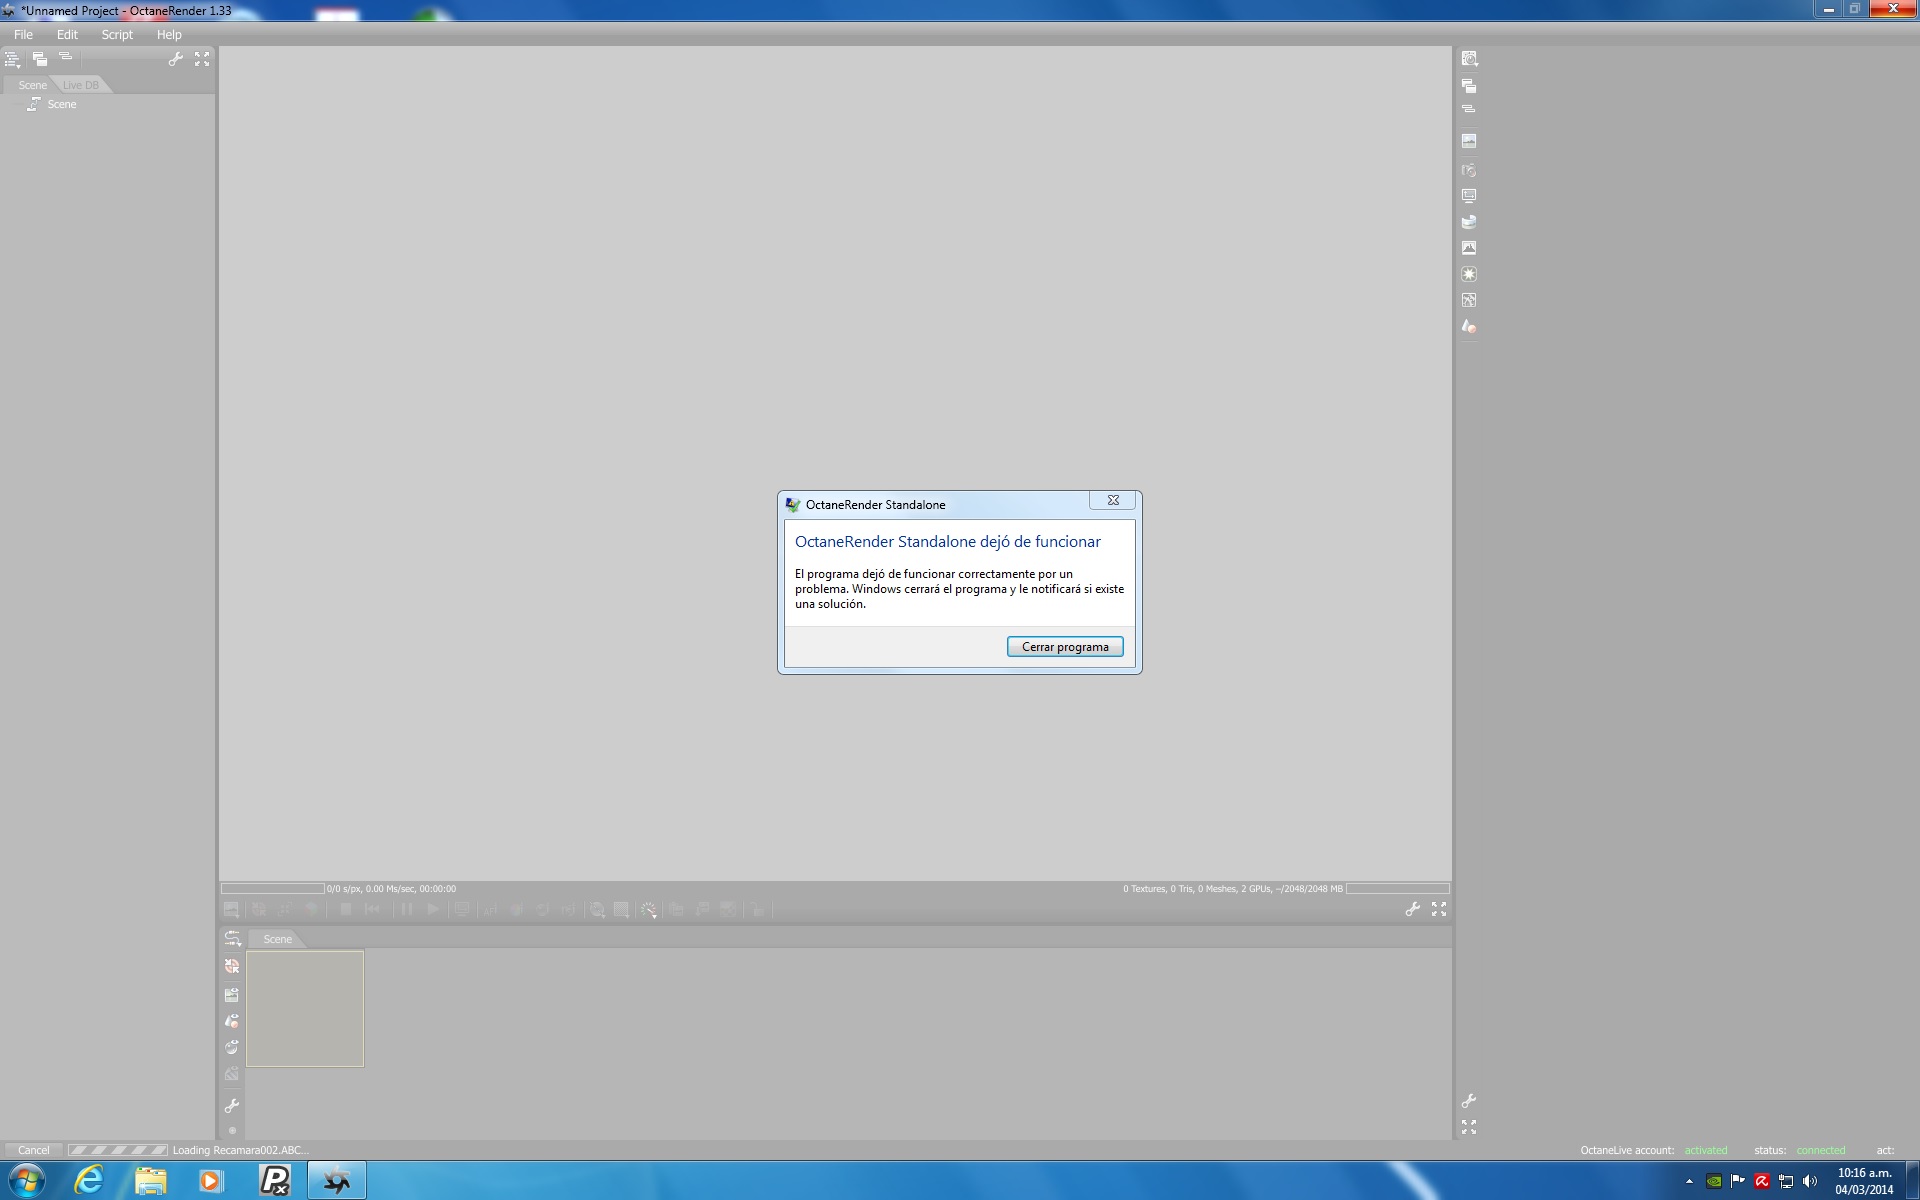Click the stacked windows icon in outliner toolbar

(x=39, y=59)
